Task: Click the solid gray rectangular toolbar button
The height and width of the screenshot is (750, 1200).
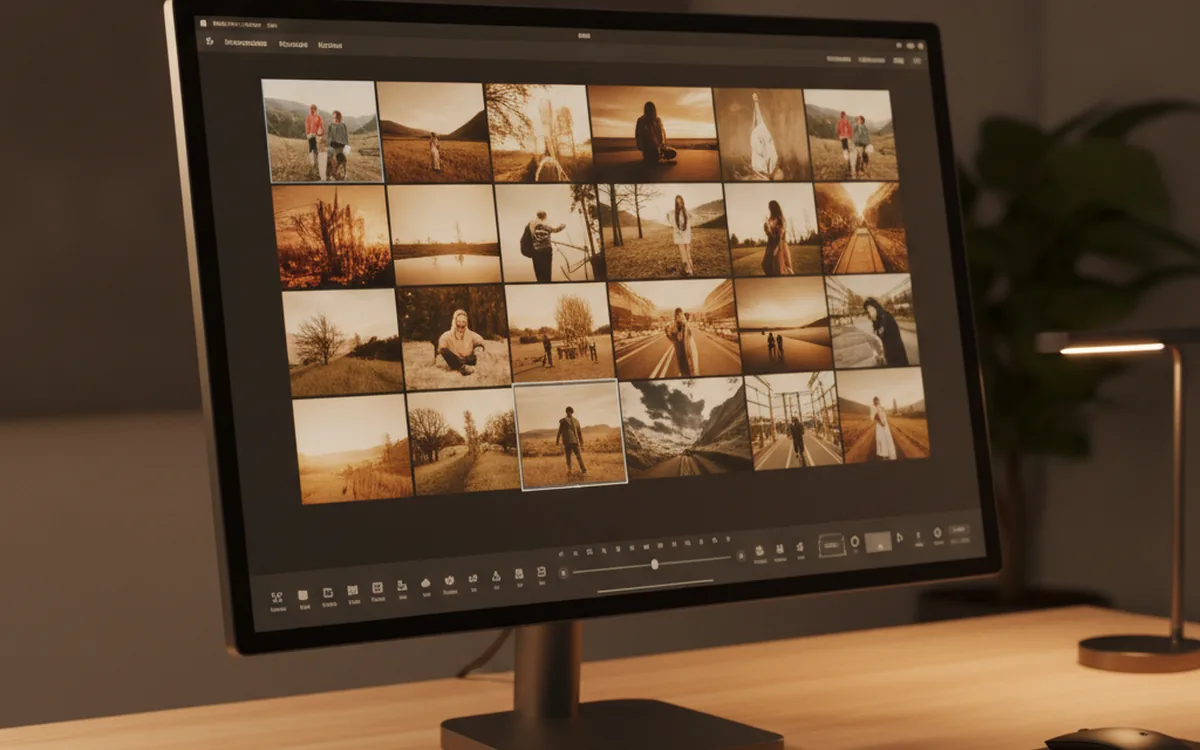Action: point(878,541)
